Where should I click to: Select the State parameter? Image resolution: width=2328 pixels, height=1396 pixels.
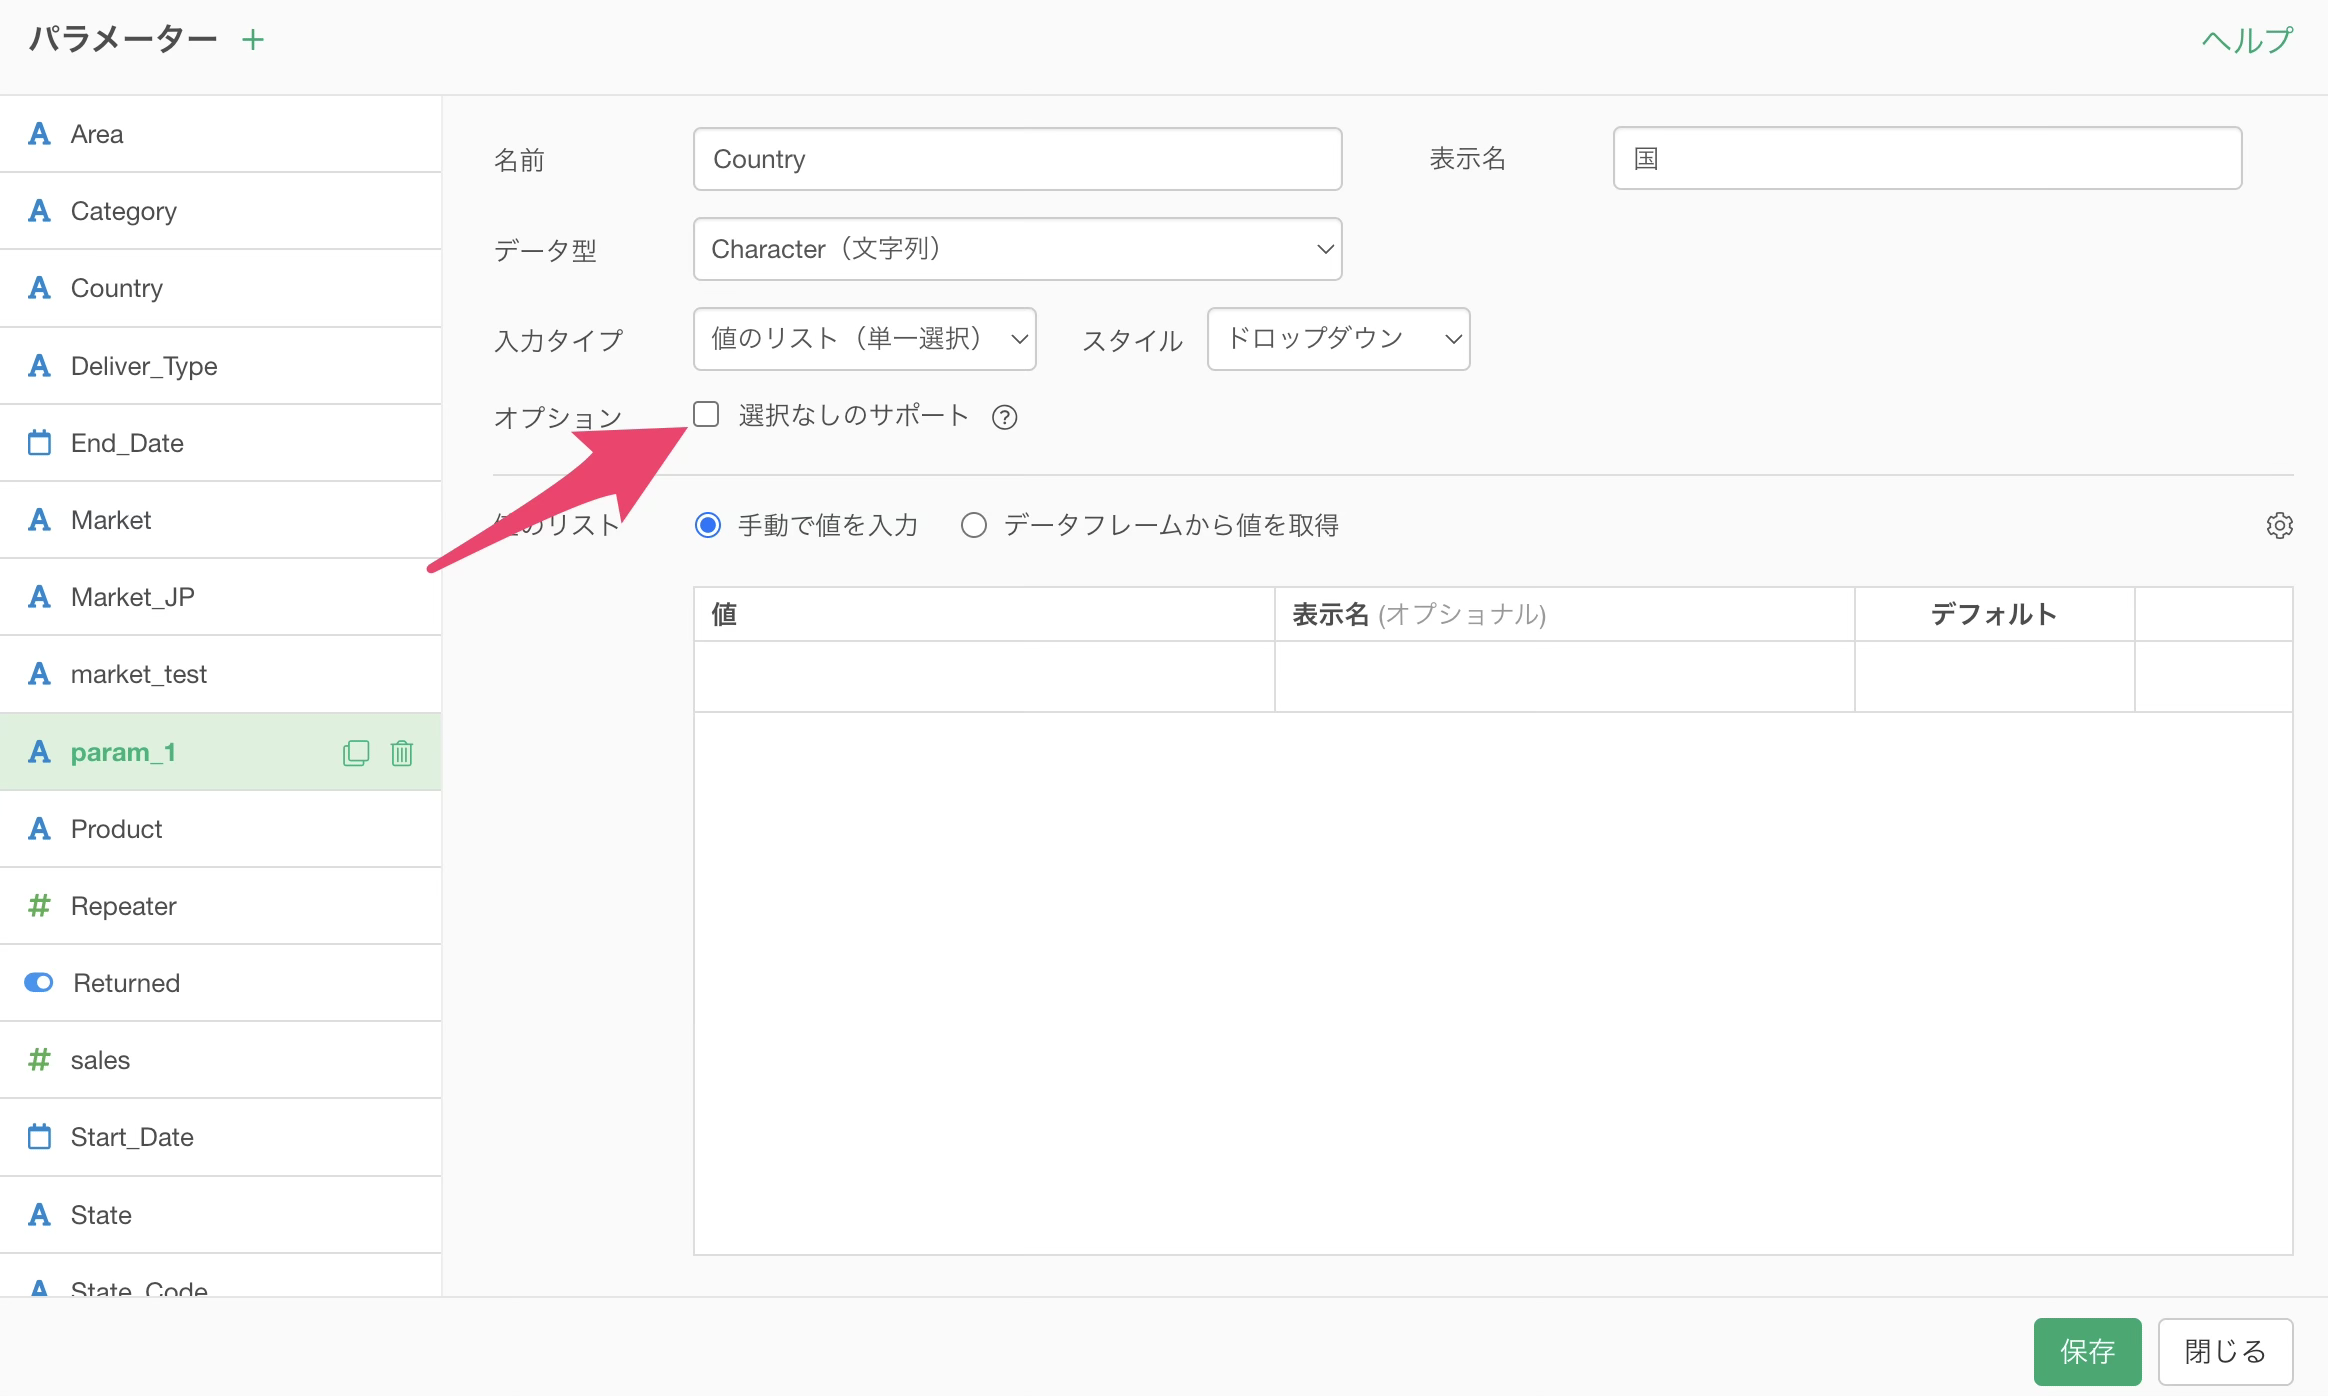[x=220, y=1215]
